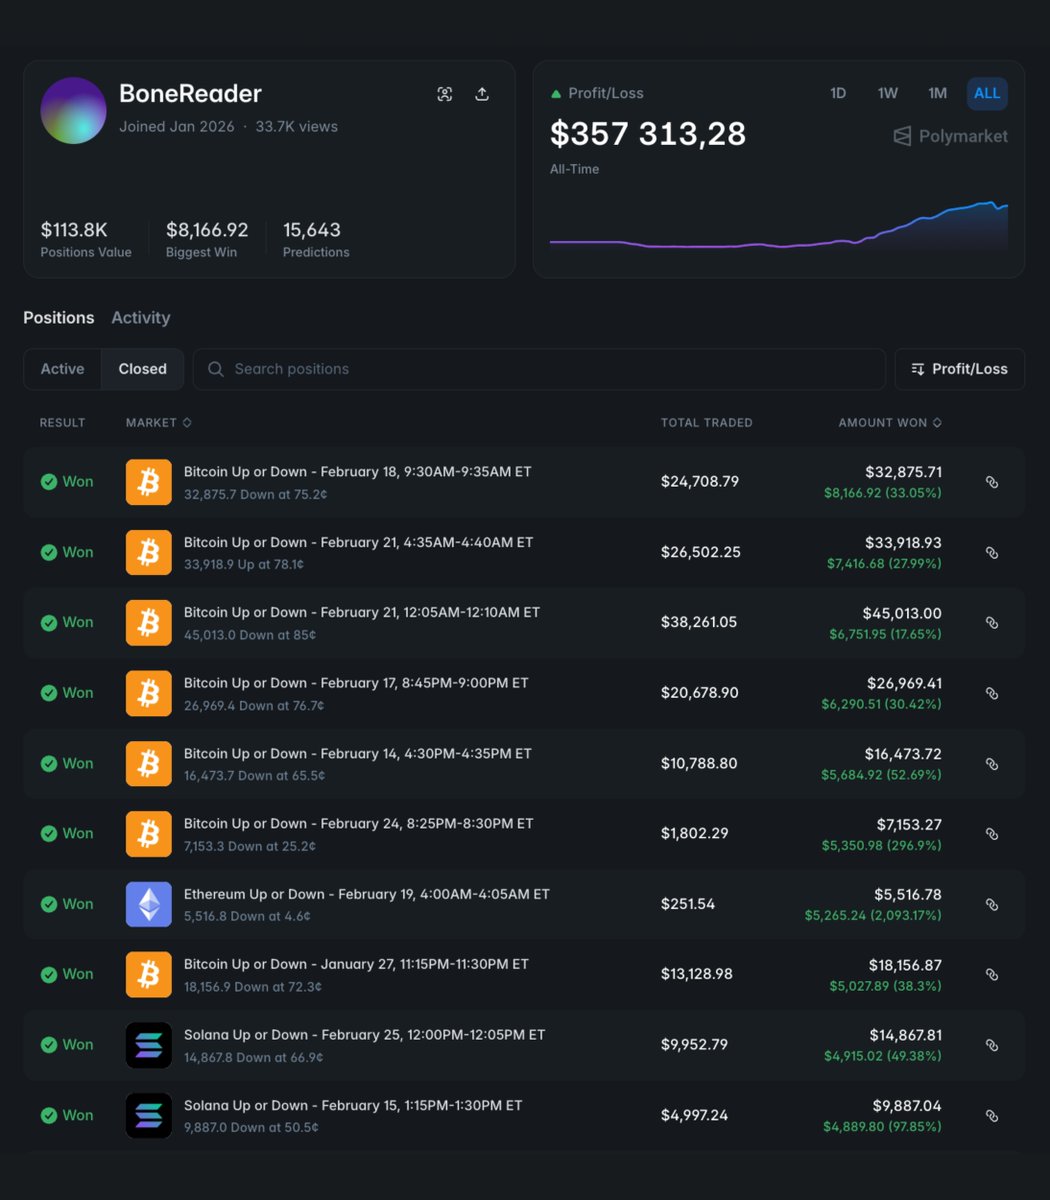The image size is (1050, 1200).
Task: Click Solana logo in February 25 market row
Action: (149, 1045)
